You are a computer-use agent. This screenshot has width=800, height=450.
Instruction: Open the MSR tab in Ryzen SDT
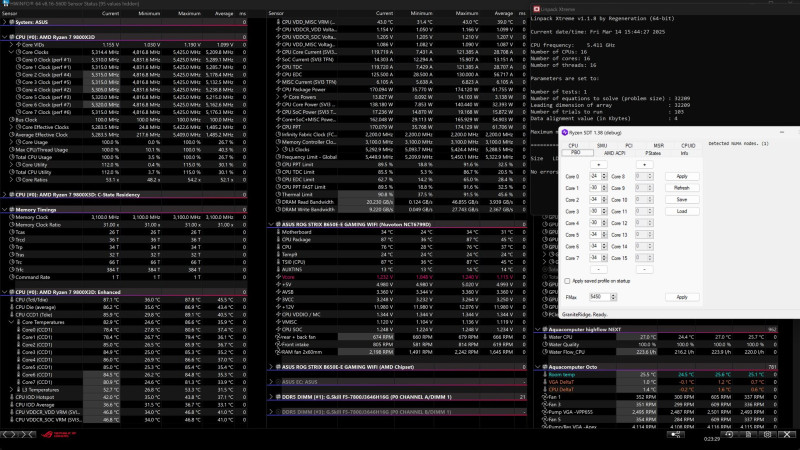pyautogui.click(x=659, y=146)
